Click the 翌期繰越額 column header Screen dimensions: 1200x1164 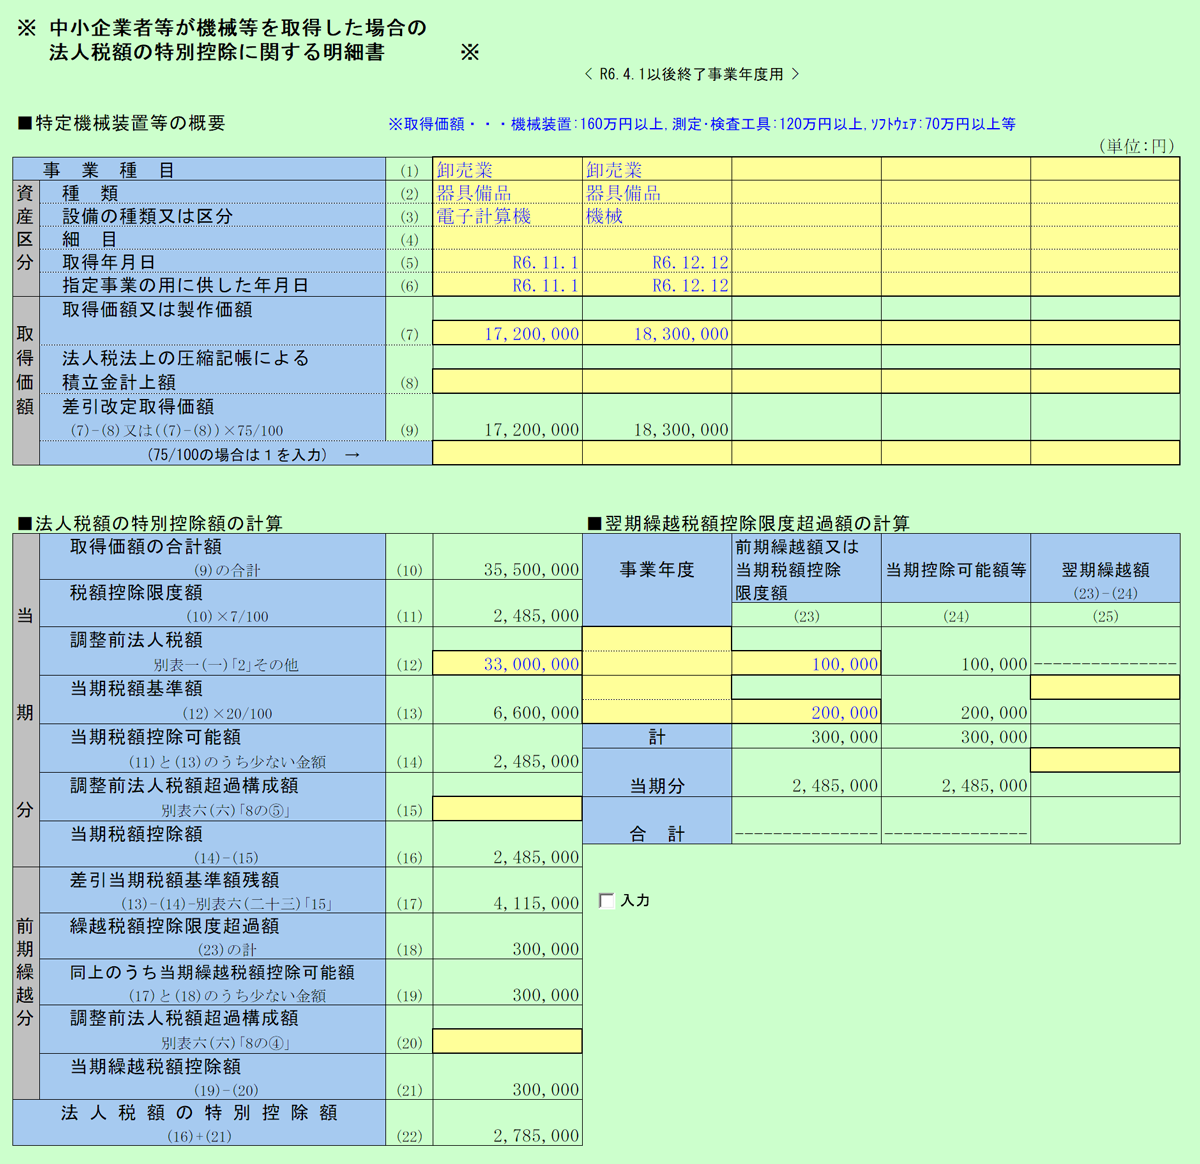[1105, 569]
